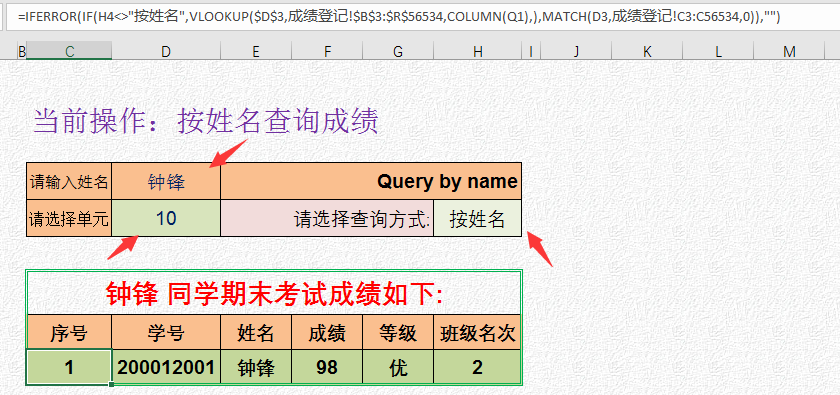Viewport: 840px width, 395px height.
Task: Click the 学号 header cell
Action: 166,332
